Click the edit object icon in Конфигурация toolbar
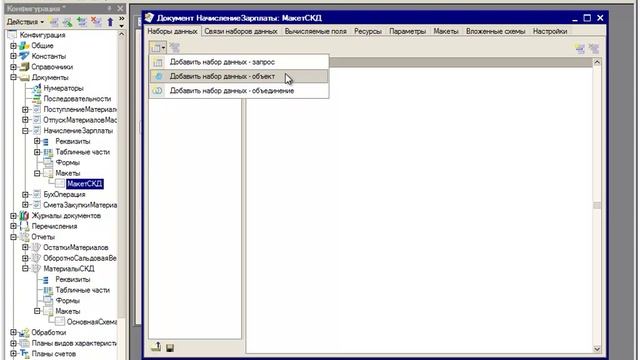 click(68, 22)
